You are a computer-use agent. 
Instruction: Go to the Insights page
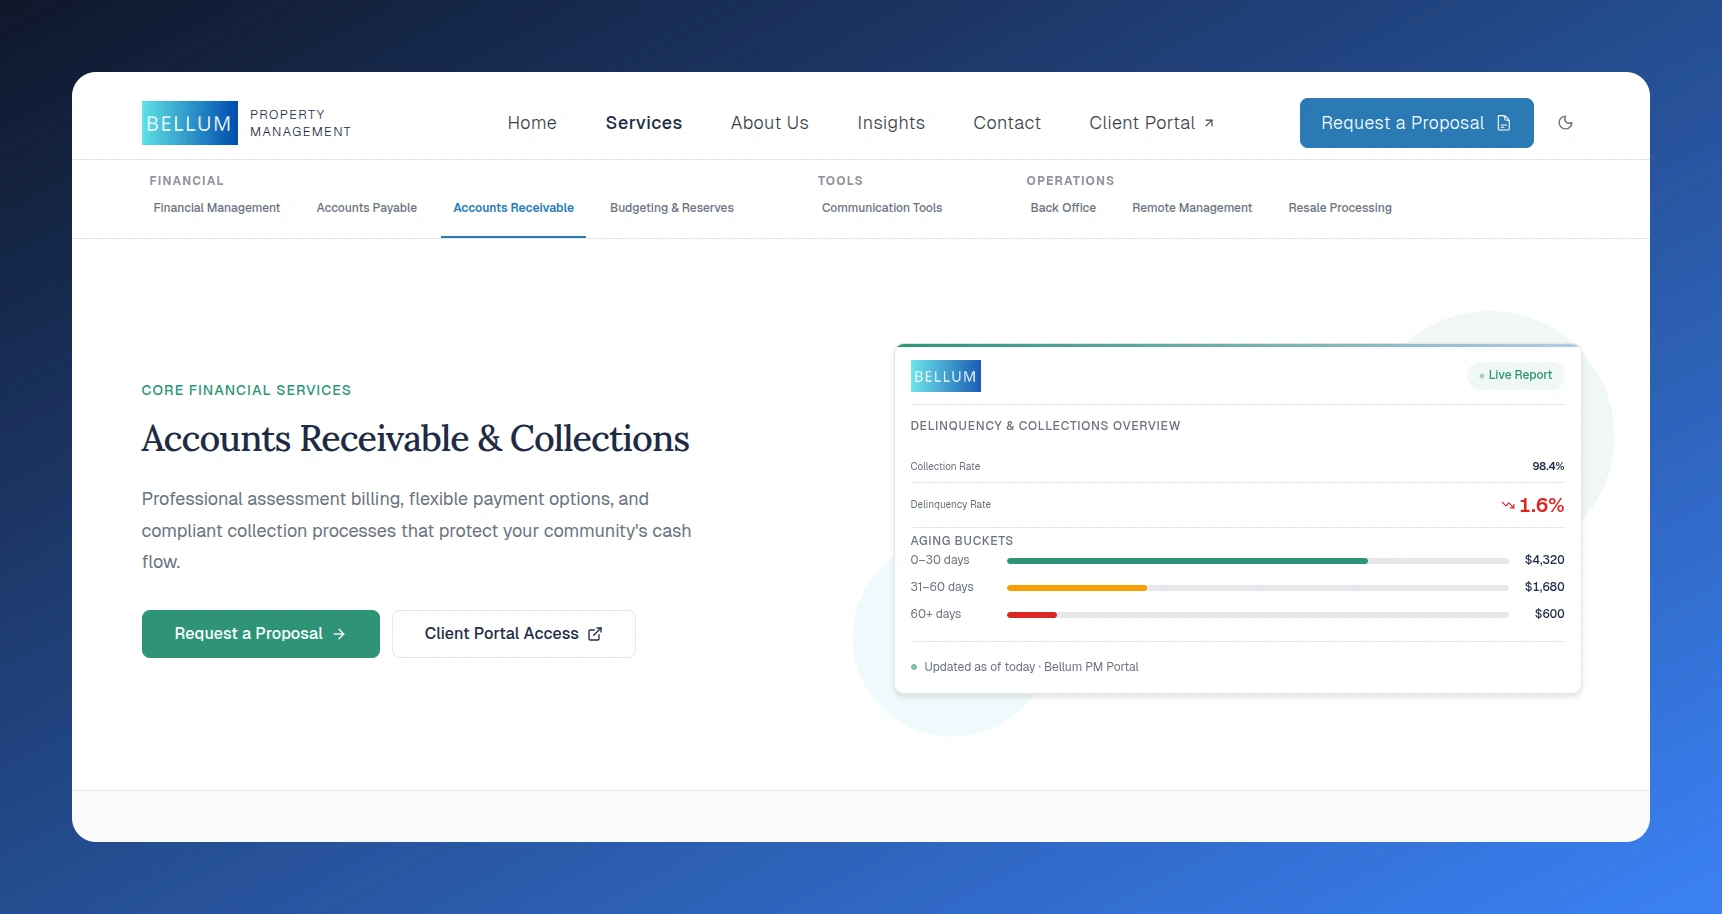pos(890,123)
